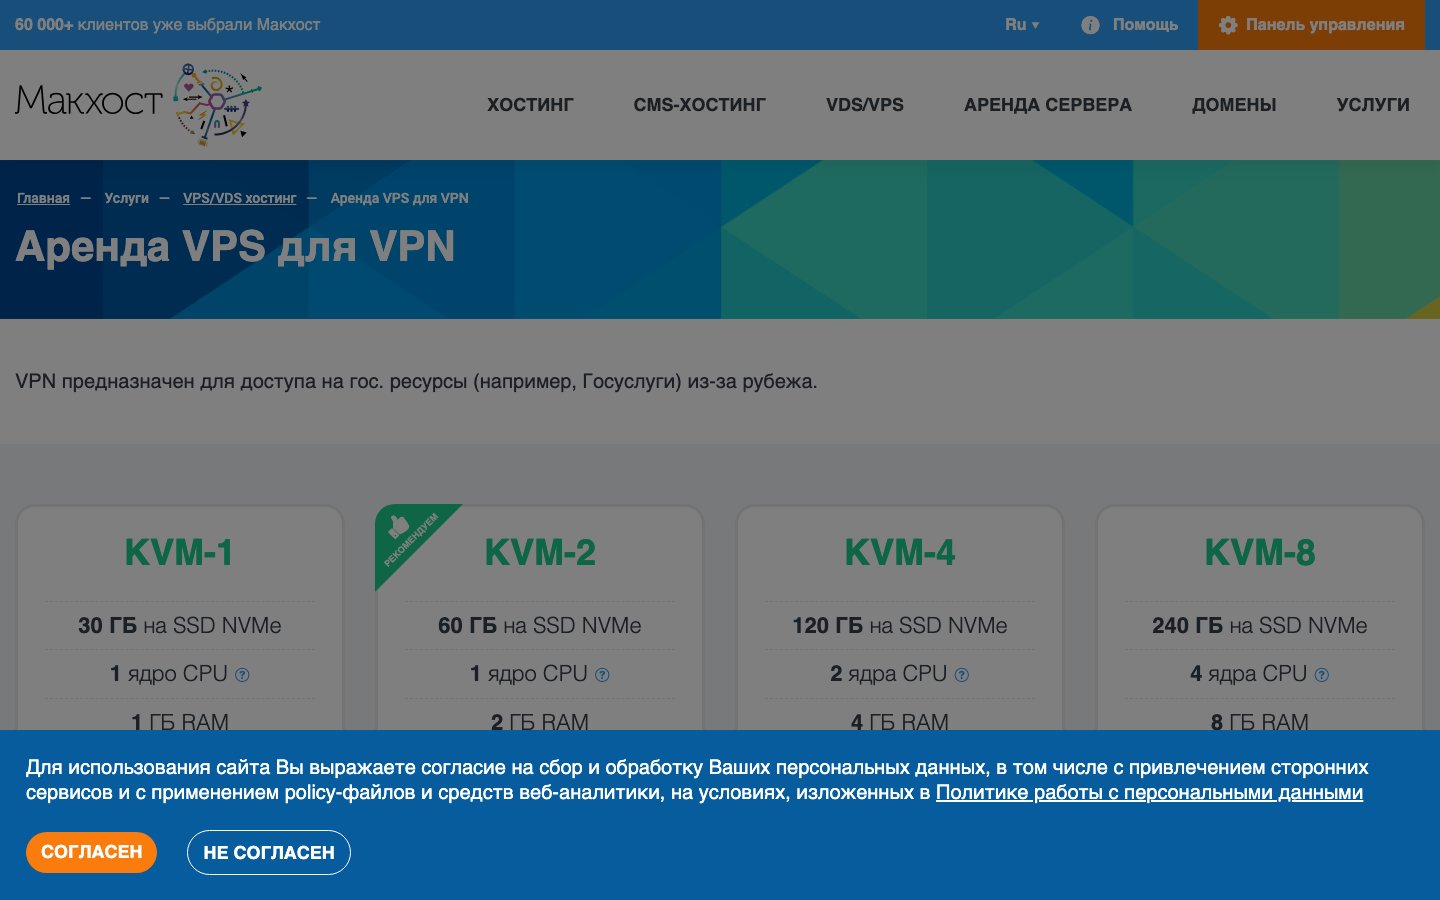This screenshot has width=1440, height=900.
Task: Click the 60 ГБ на SSD NVMe text
Action: coord(540,626)
